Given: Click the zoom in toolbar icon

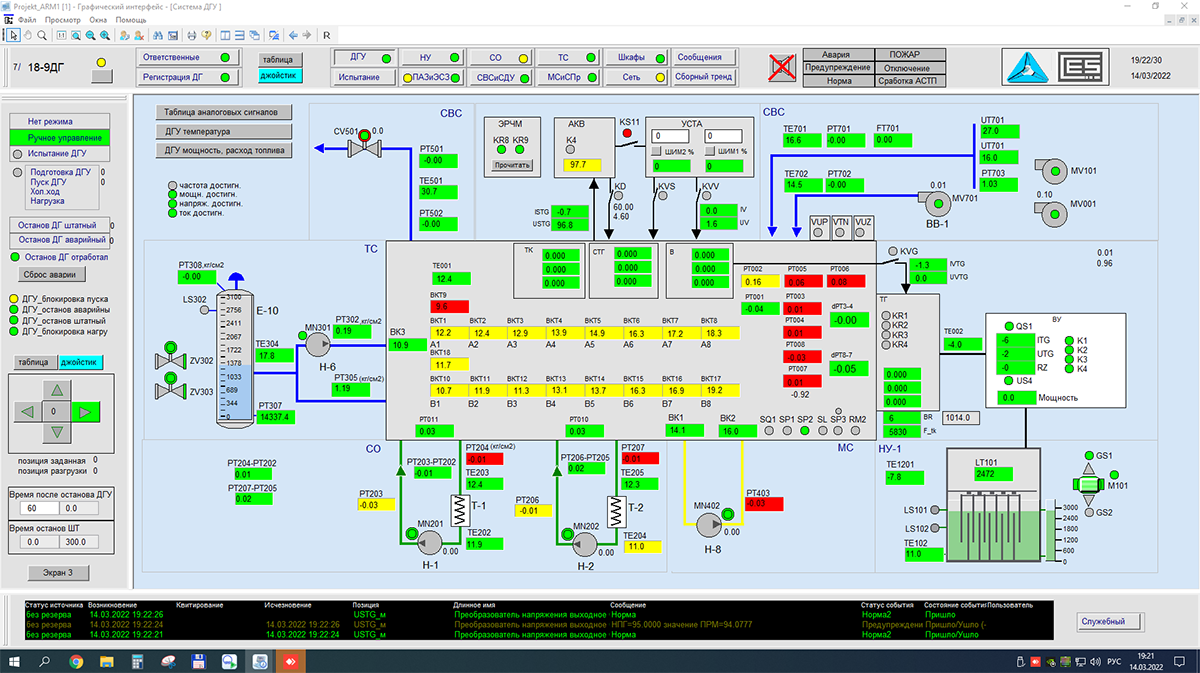Looking at the screenshot, I should point(105,36).
